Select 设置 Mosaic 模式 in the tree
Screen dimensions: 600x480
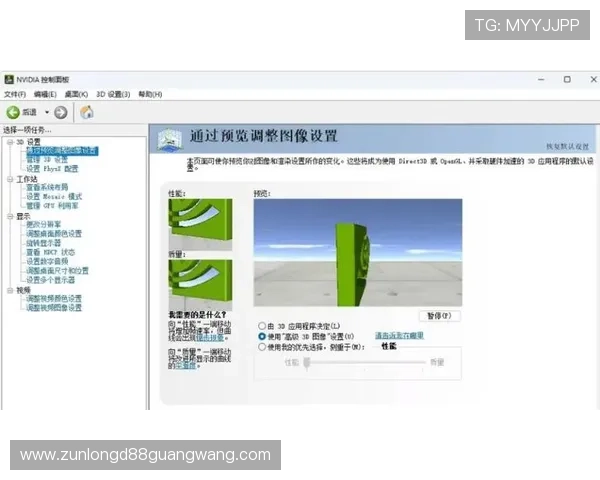tap(54, 197)
